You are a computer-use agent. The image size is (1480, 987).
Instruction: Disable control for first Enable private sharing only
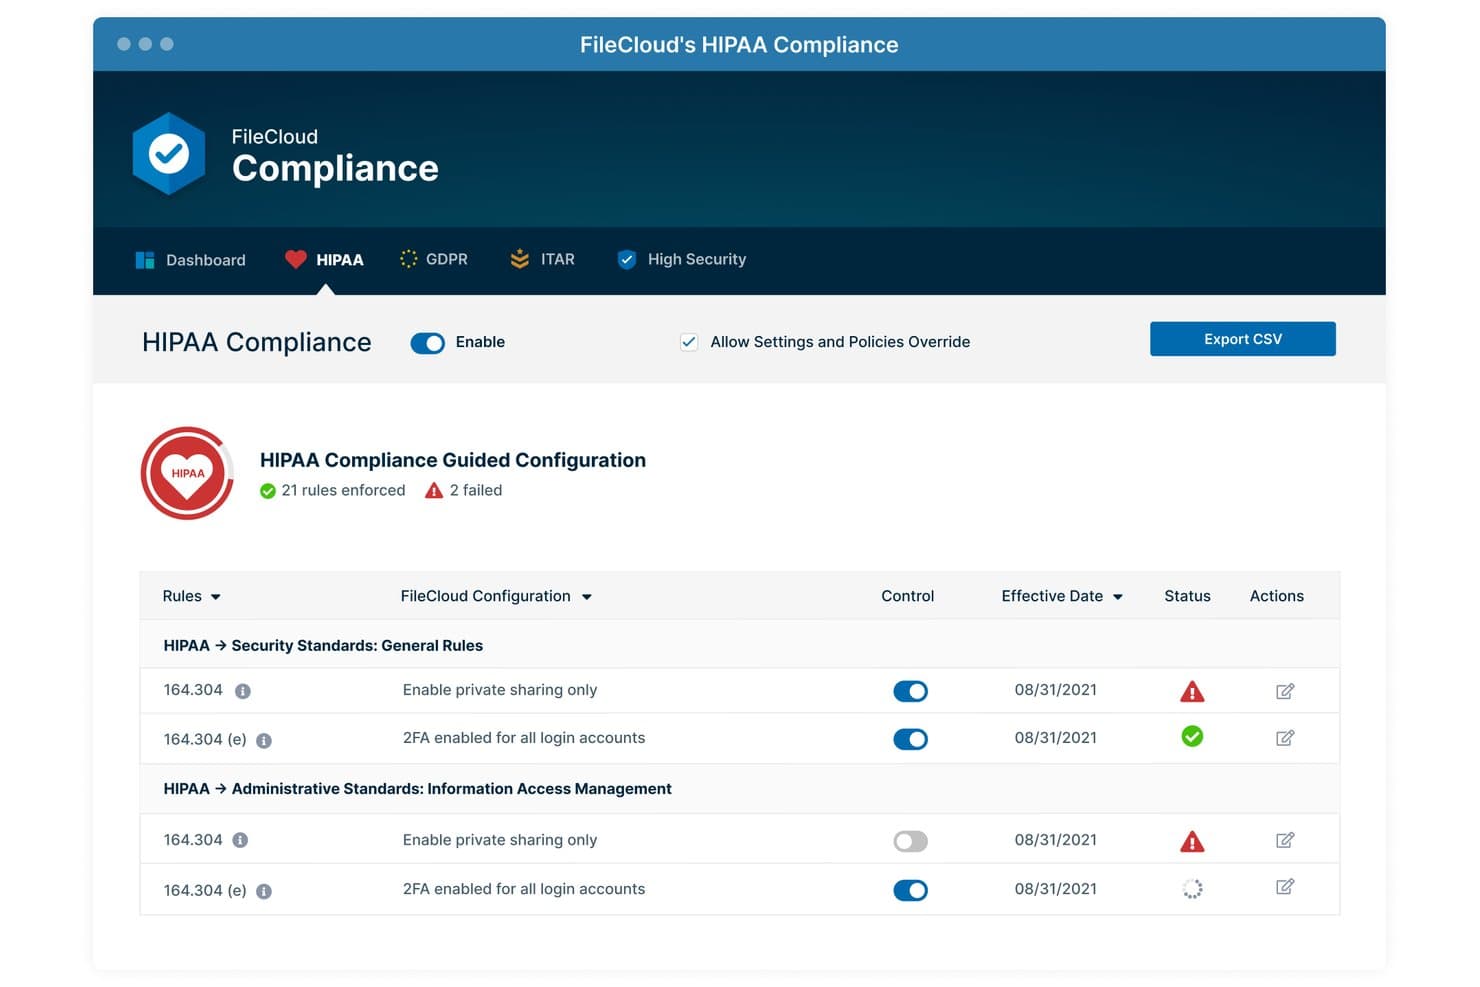tap(910, 691)
